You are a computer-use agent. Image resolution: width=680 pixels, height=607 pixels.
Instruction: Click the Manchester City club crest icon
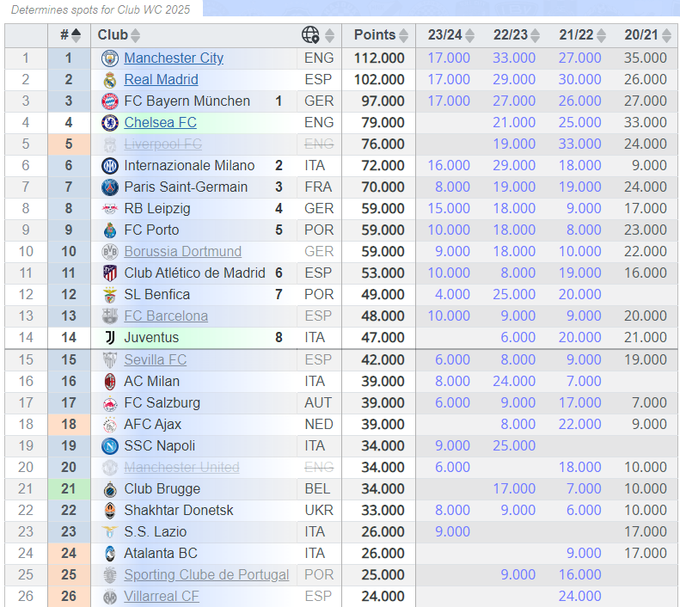110,58
